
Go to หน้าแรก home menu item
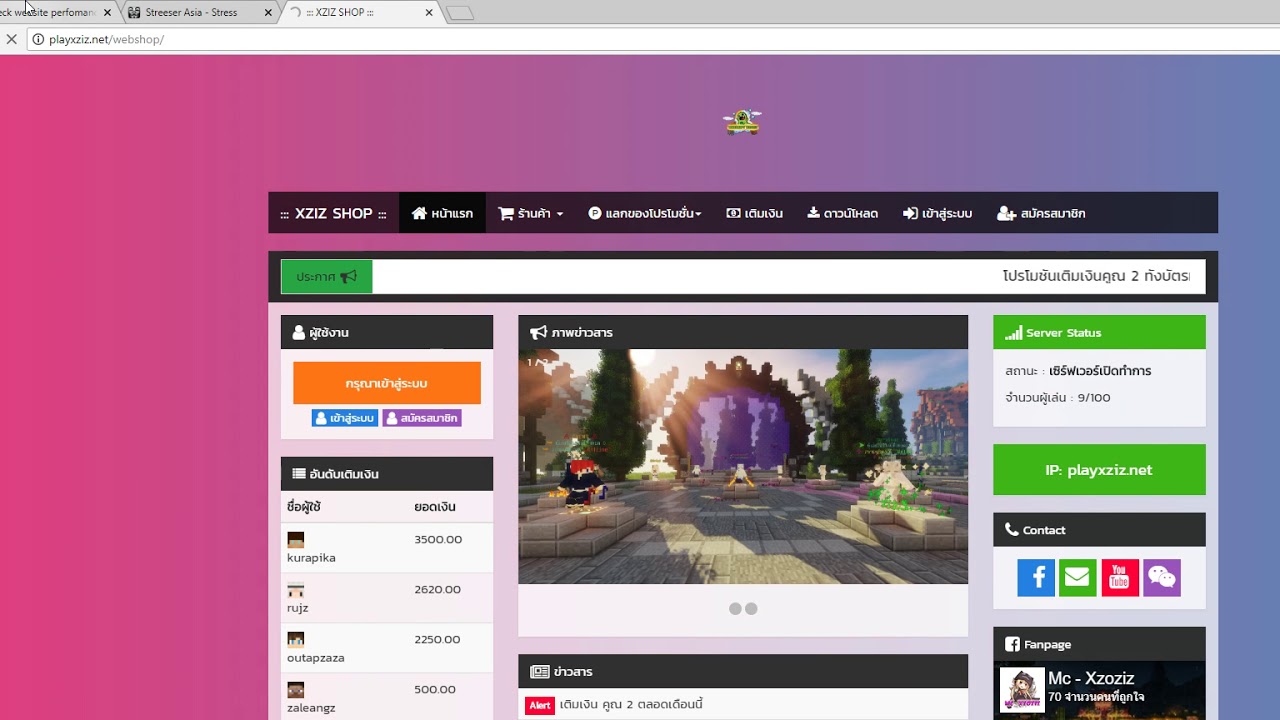point(442,213)
